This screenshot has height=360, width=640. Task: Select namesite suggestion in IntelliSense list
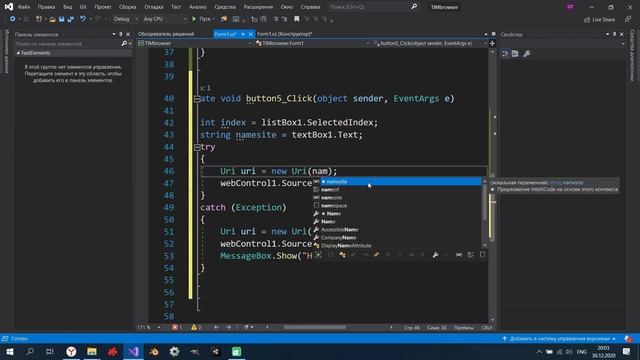pyautogui.click(x=397, y=182)
